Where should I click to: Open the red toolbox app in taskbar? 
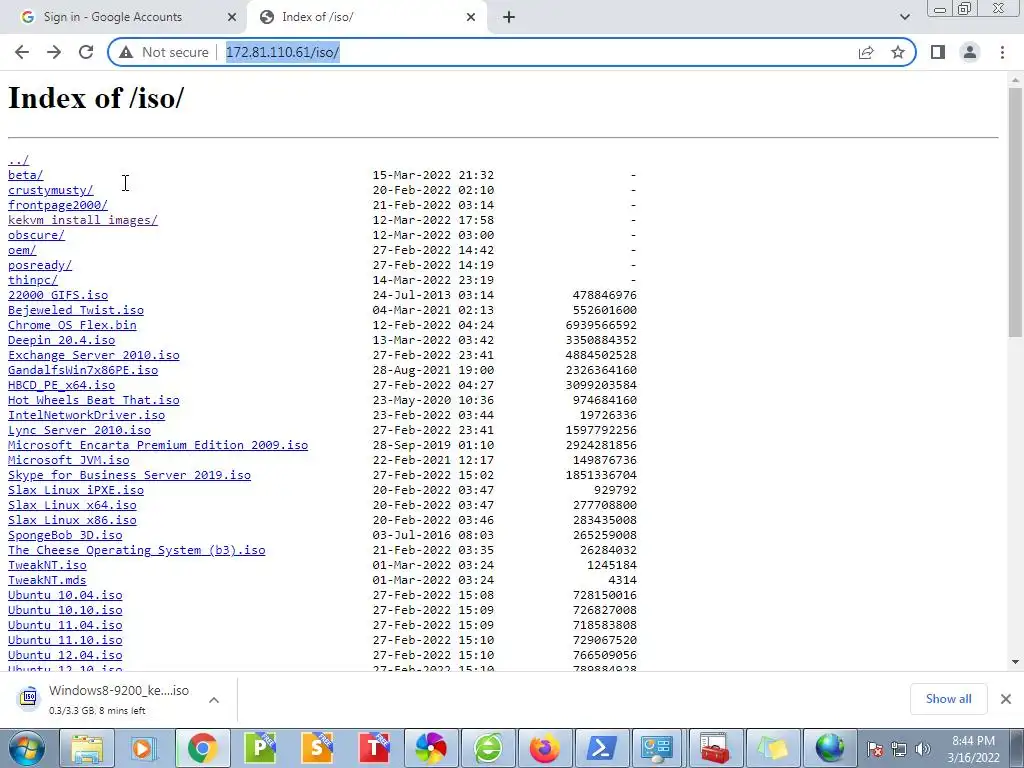pos(714,748)
